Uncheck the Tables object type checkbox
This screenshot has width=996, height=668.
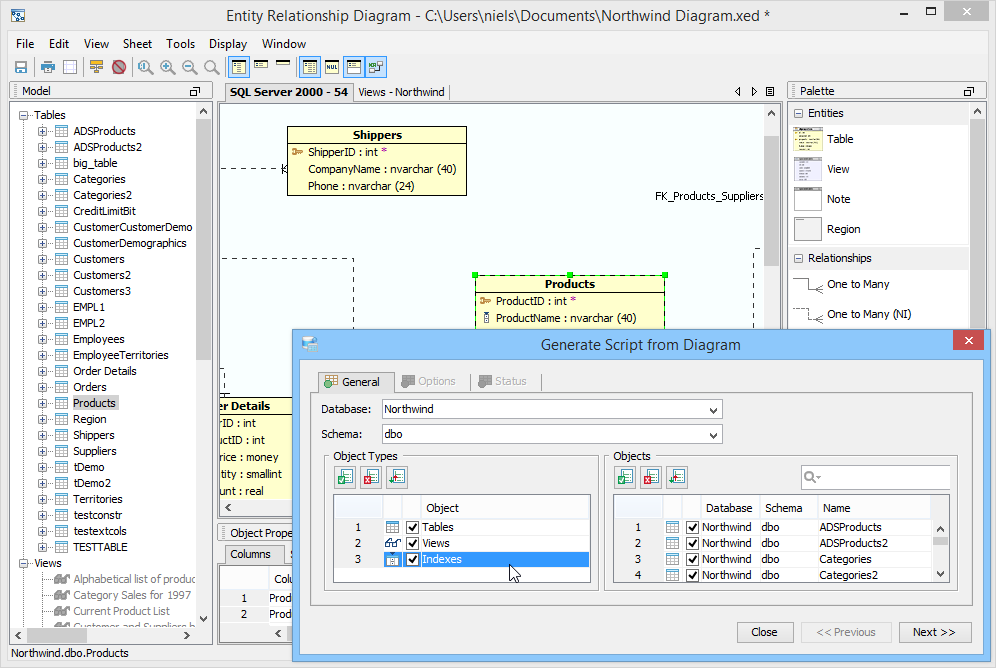[x=412, y=527]
